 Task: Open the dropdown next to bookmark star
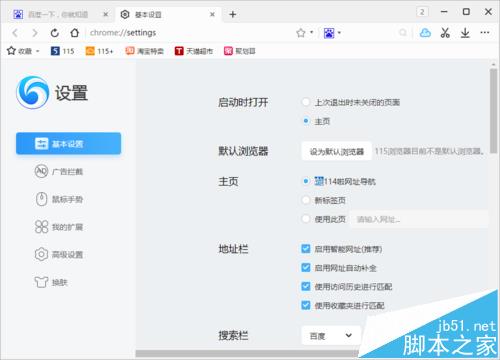click(x=311, y=32)
